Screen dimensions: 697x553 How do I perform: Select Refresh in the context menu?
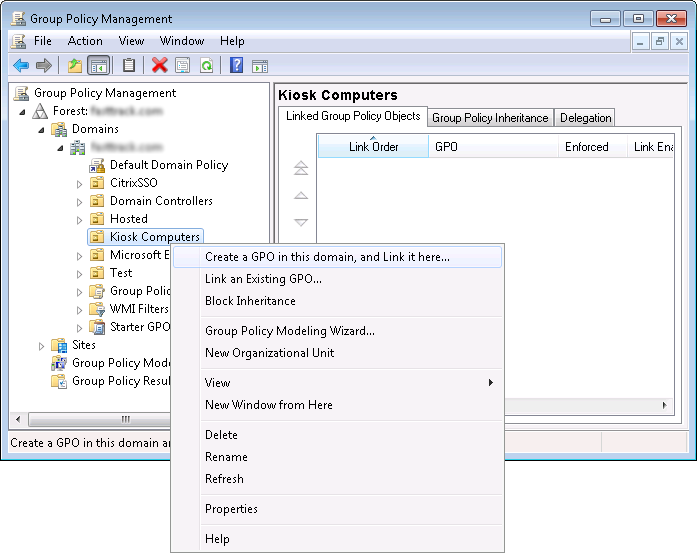click(x=337, y=479)
